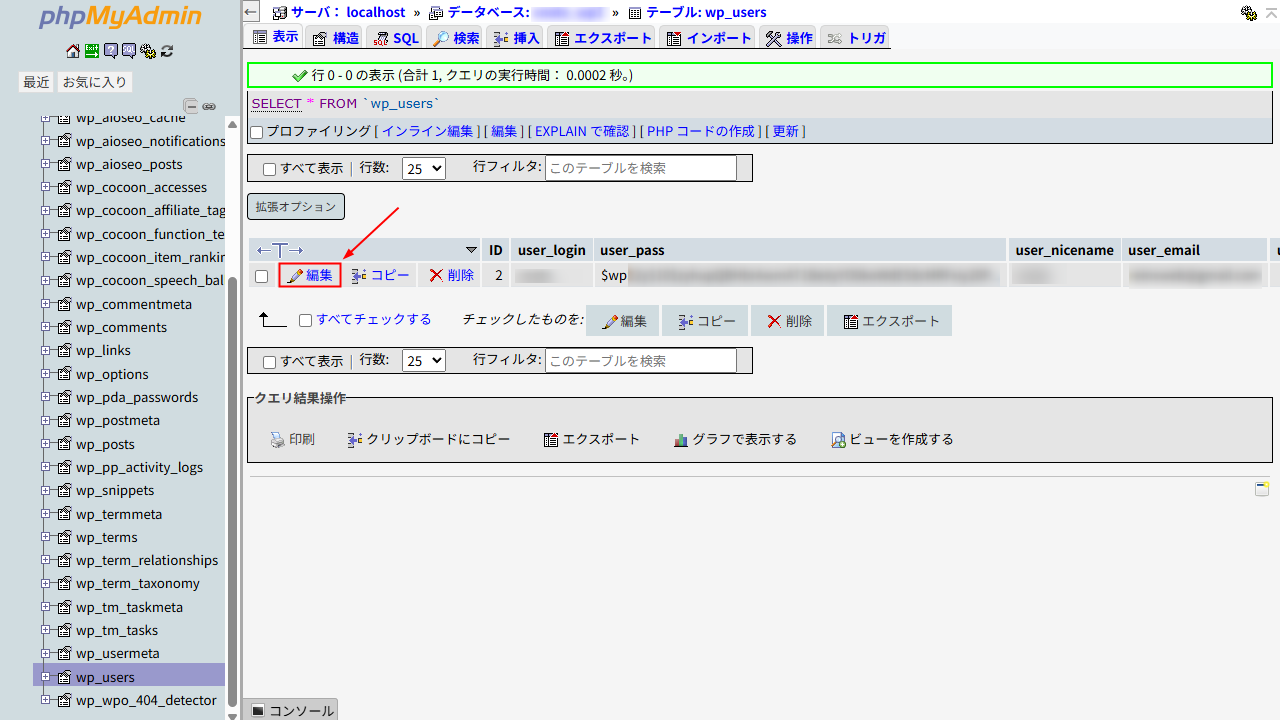The image size is (1280, 720).
Task: Expand the wp_users tree node
Action: pyautogui.click(x=46, y=677)
